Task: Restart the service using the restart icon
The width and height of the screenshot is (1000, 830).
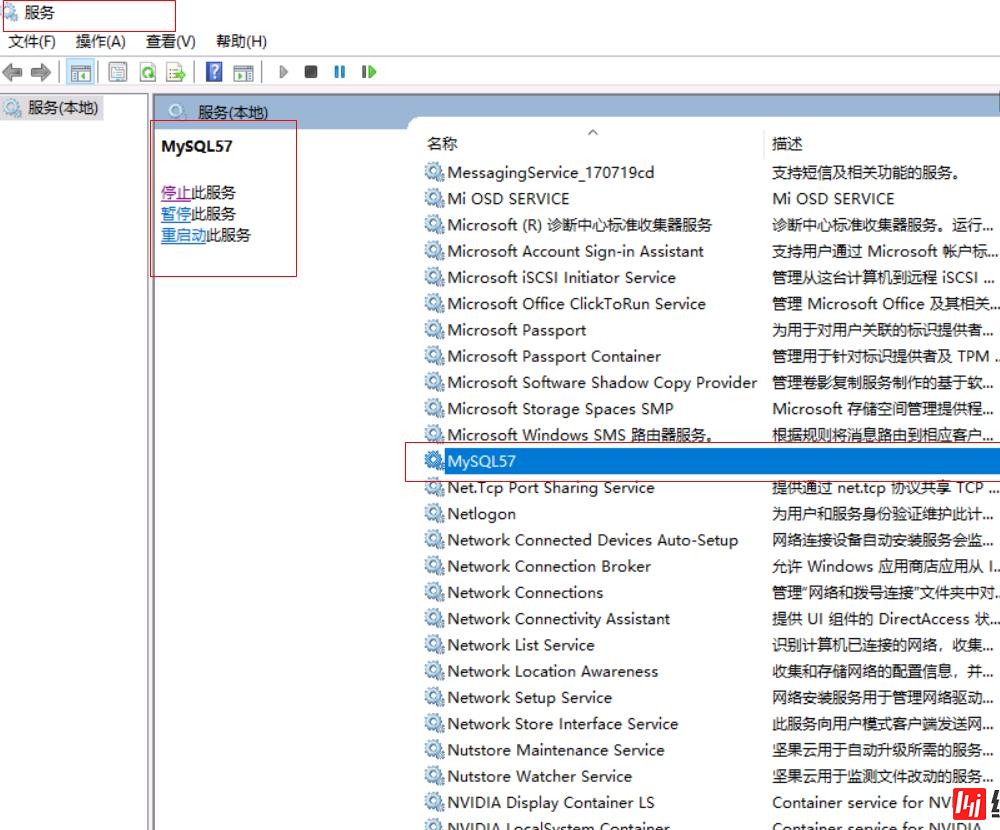Action: (368, 71)
